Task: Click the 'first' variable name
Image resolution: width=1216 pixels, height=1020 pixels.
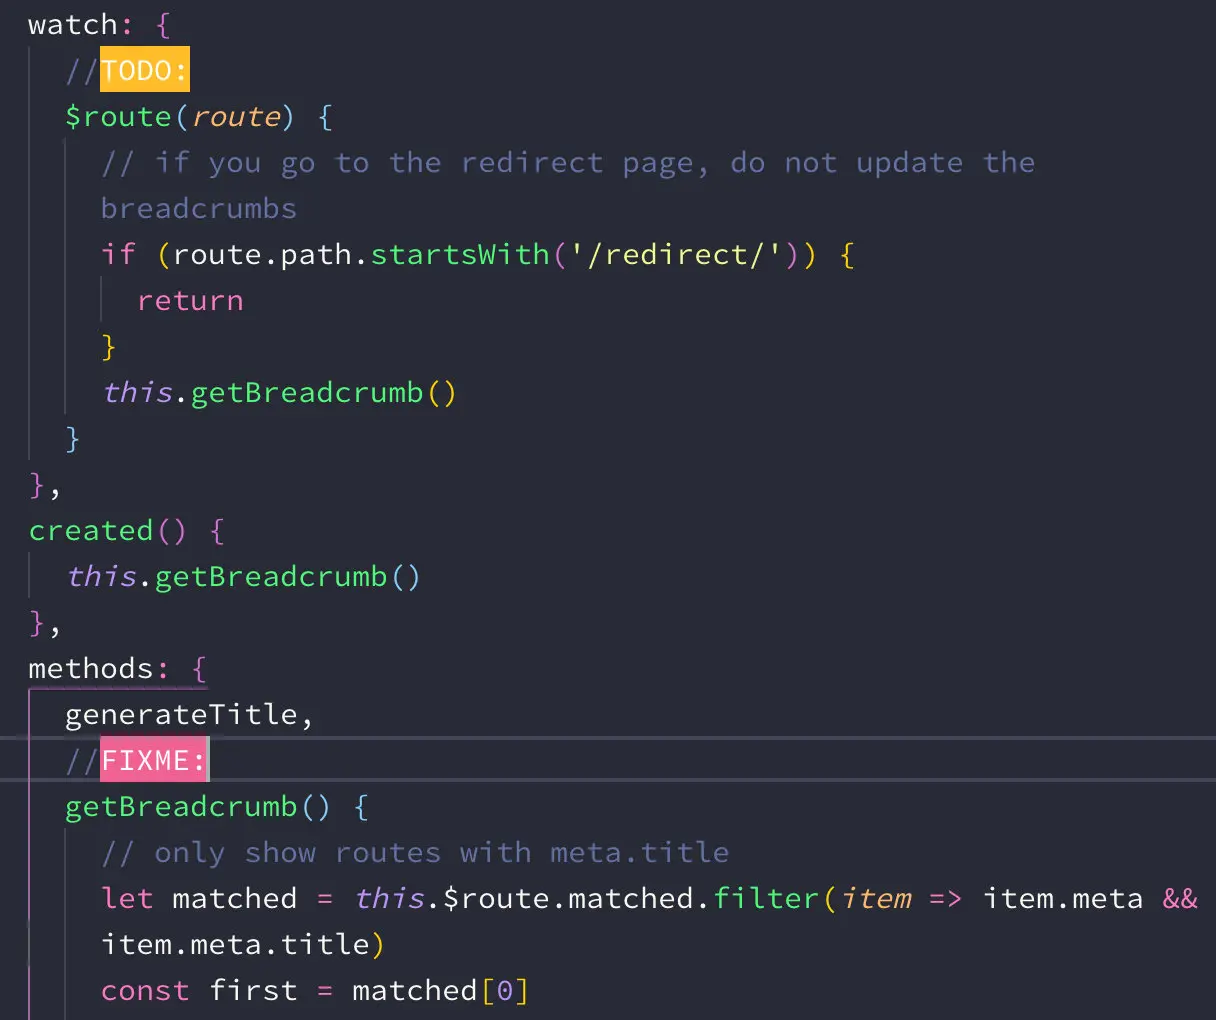Action: 253,991
